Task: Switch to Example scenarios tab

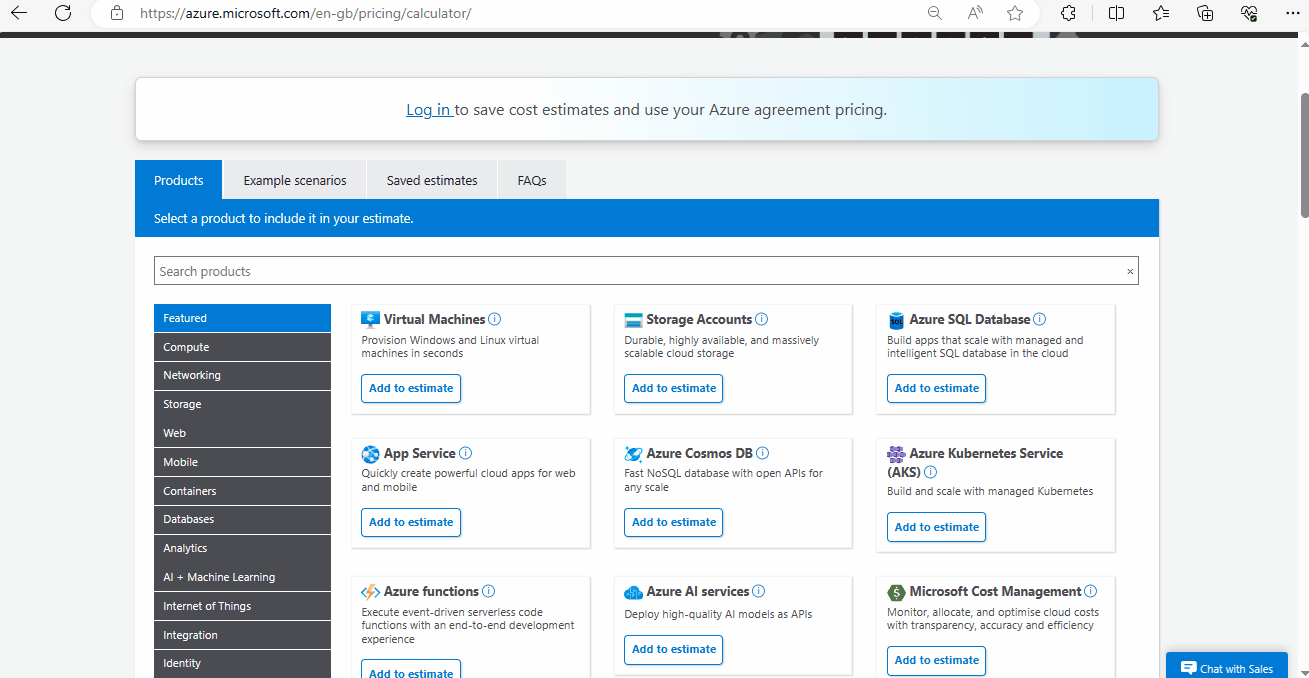Action: (x=295, y=180)
